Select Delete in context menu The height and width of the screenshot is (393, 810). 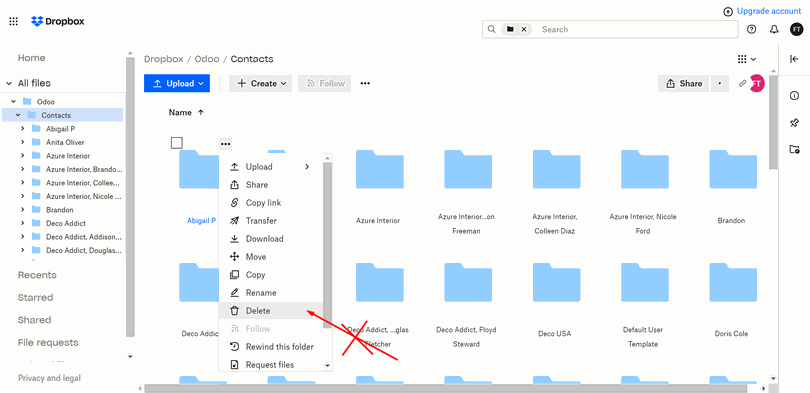pos(271,311)
